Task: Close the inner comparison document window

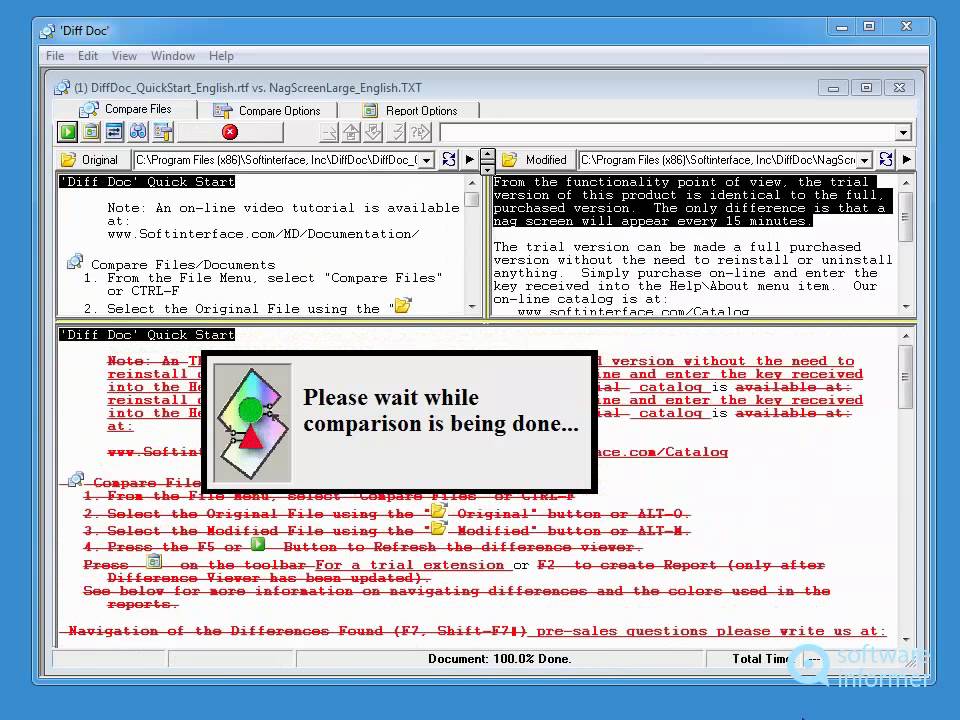Action: (x=899, y=88)
